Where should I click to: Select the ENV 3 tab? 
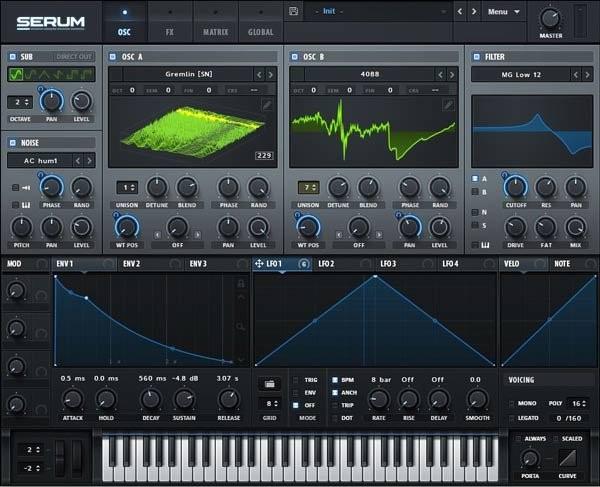point(217,264)
